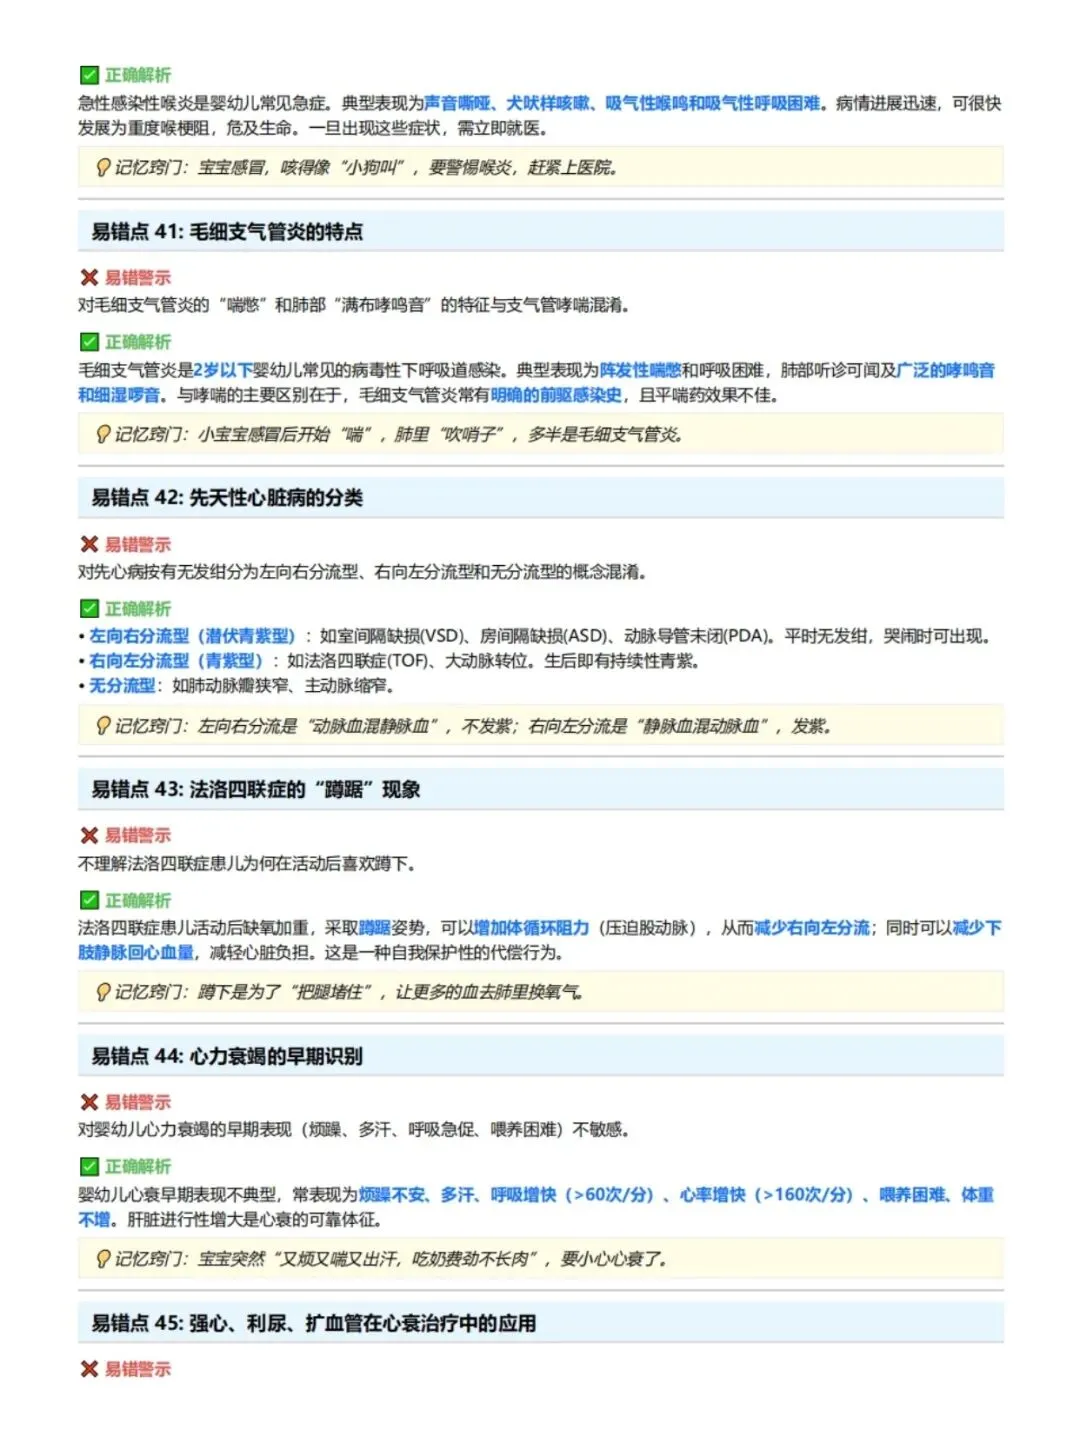Click the lightbulb icon in the 喉炎 记忆窍门 box
Screen dimensions: 1080x1443
pyautogui.click(x=101, y=167)
